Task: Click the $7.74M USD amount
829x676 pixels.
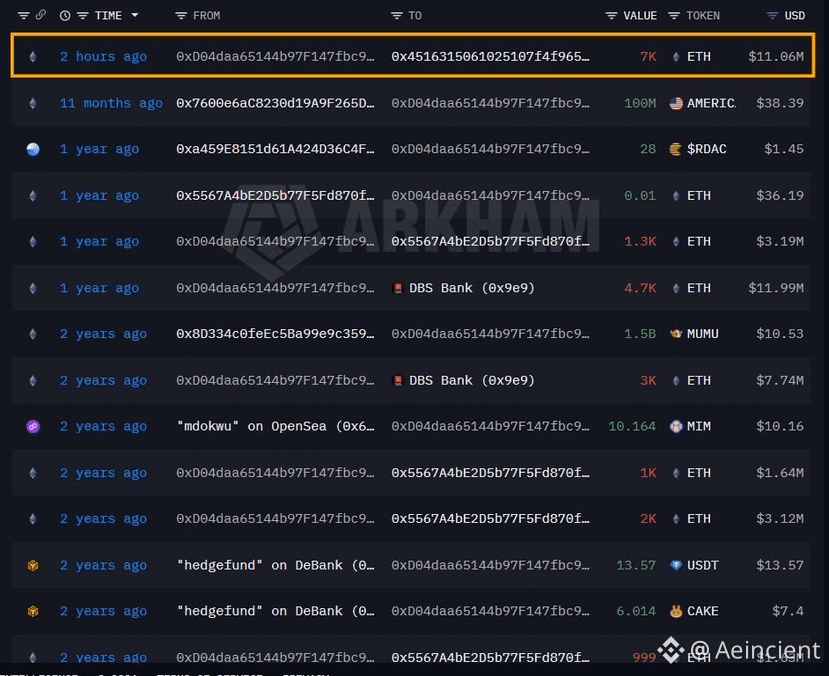Action: tap(780, 381)
